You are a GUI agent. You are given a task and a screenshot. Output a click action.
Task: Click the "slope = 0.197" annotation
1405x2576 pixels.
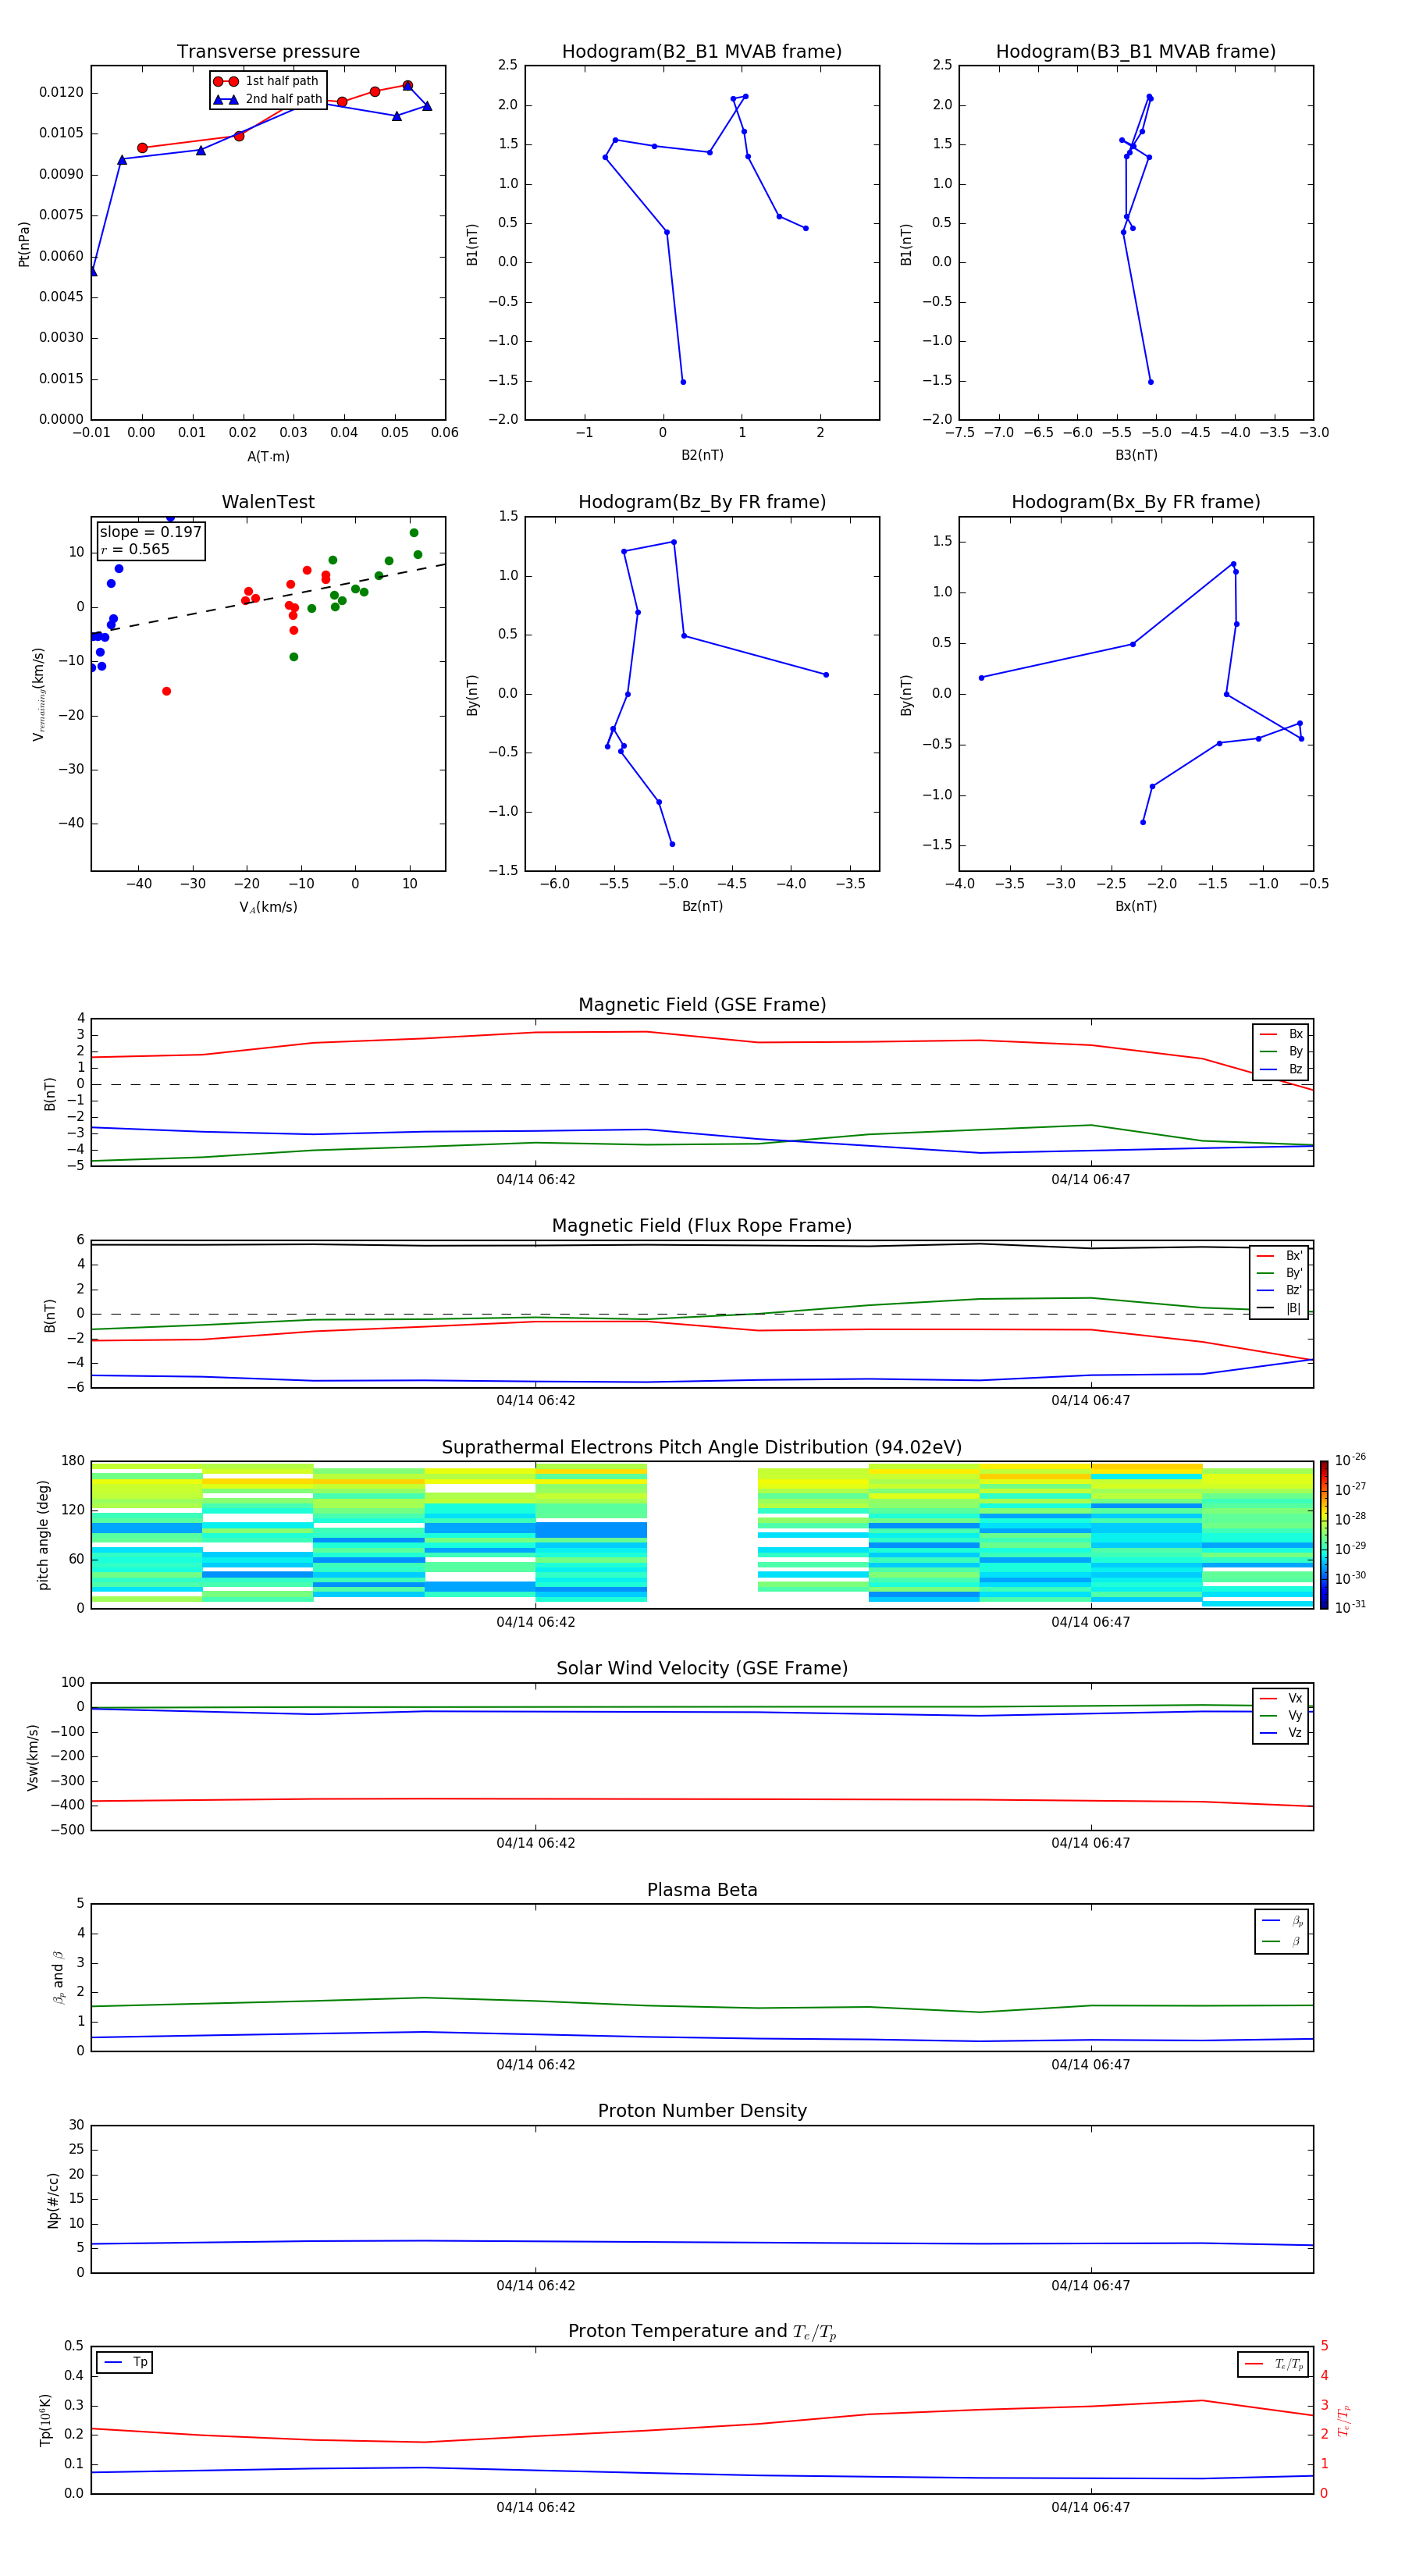click(x=150, y=532)
